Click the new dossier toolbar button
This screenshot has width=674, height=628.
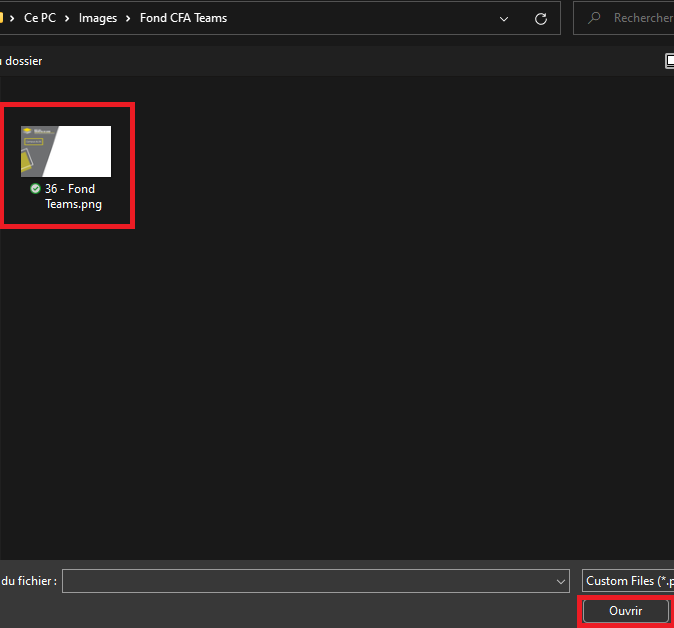pos(20,61)
